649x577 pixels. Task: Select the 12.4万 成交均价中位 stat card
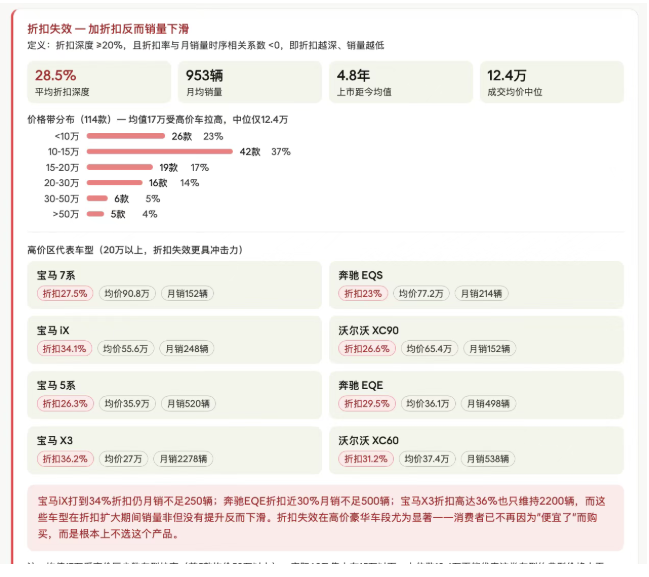pos(552,82)
